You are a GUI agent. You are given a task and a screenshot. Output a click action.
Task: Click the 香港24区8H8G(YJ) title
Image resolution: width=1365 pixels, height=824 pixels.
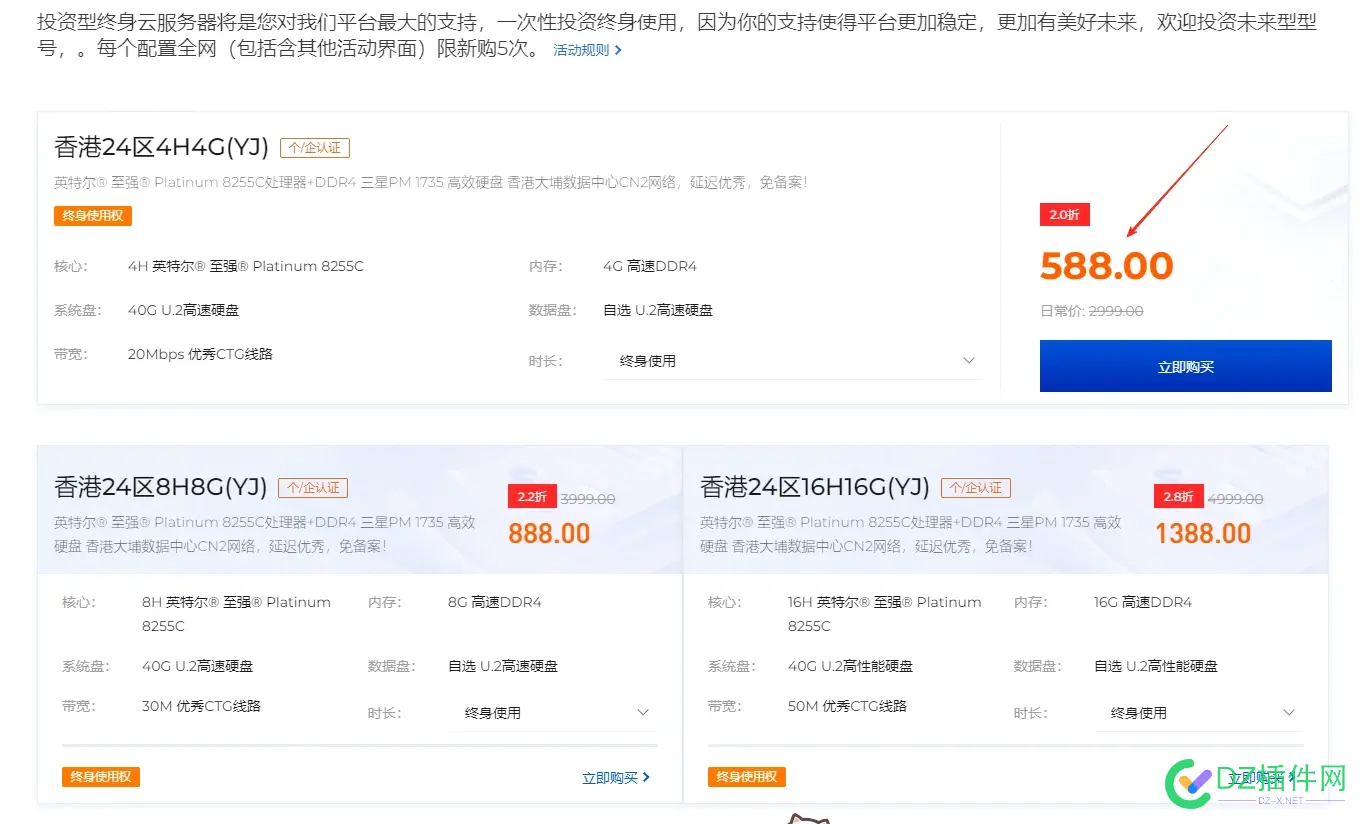[x=161, y=487]
